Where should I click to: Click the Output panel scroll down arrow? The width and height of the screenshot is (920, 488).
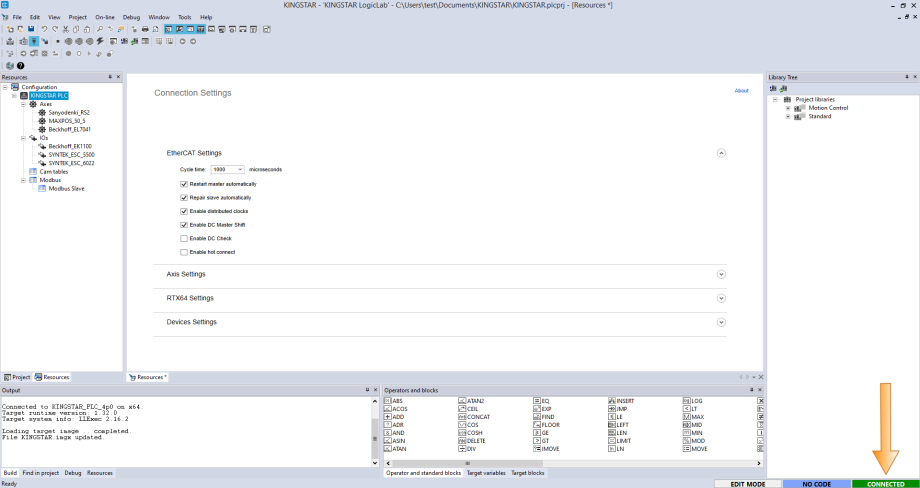tap(376, 463)
